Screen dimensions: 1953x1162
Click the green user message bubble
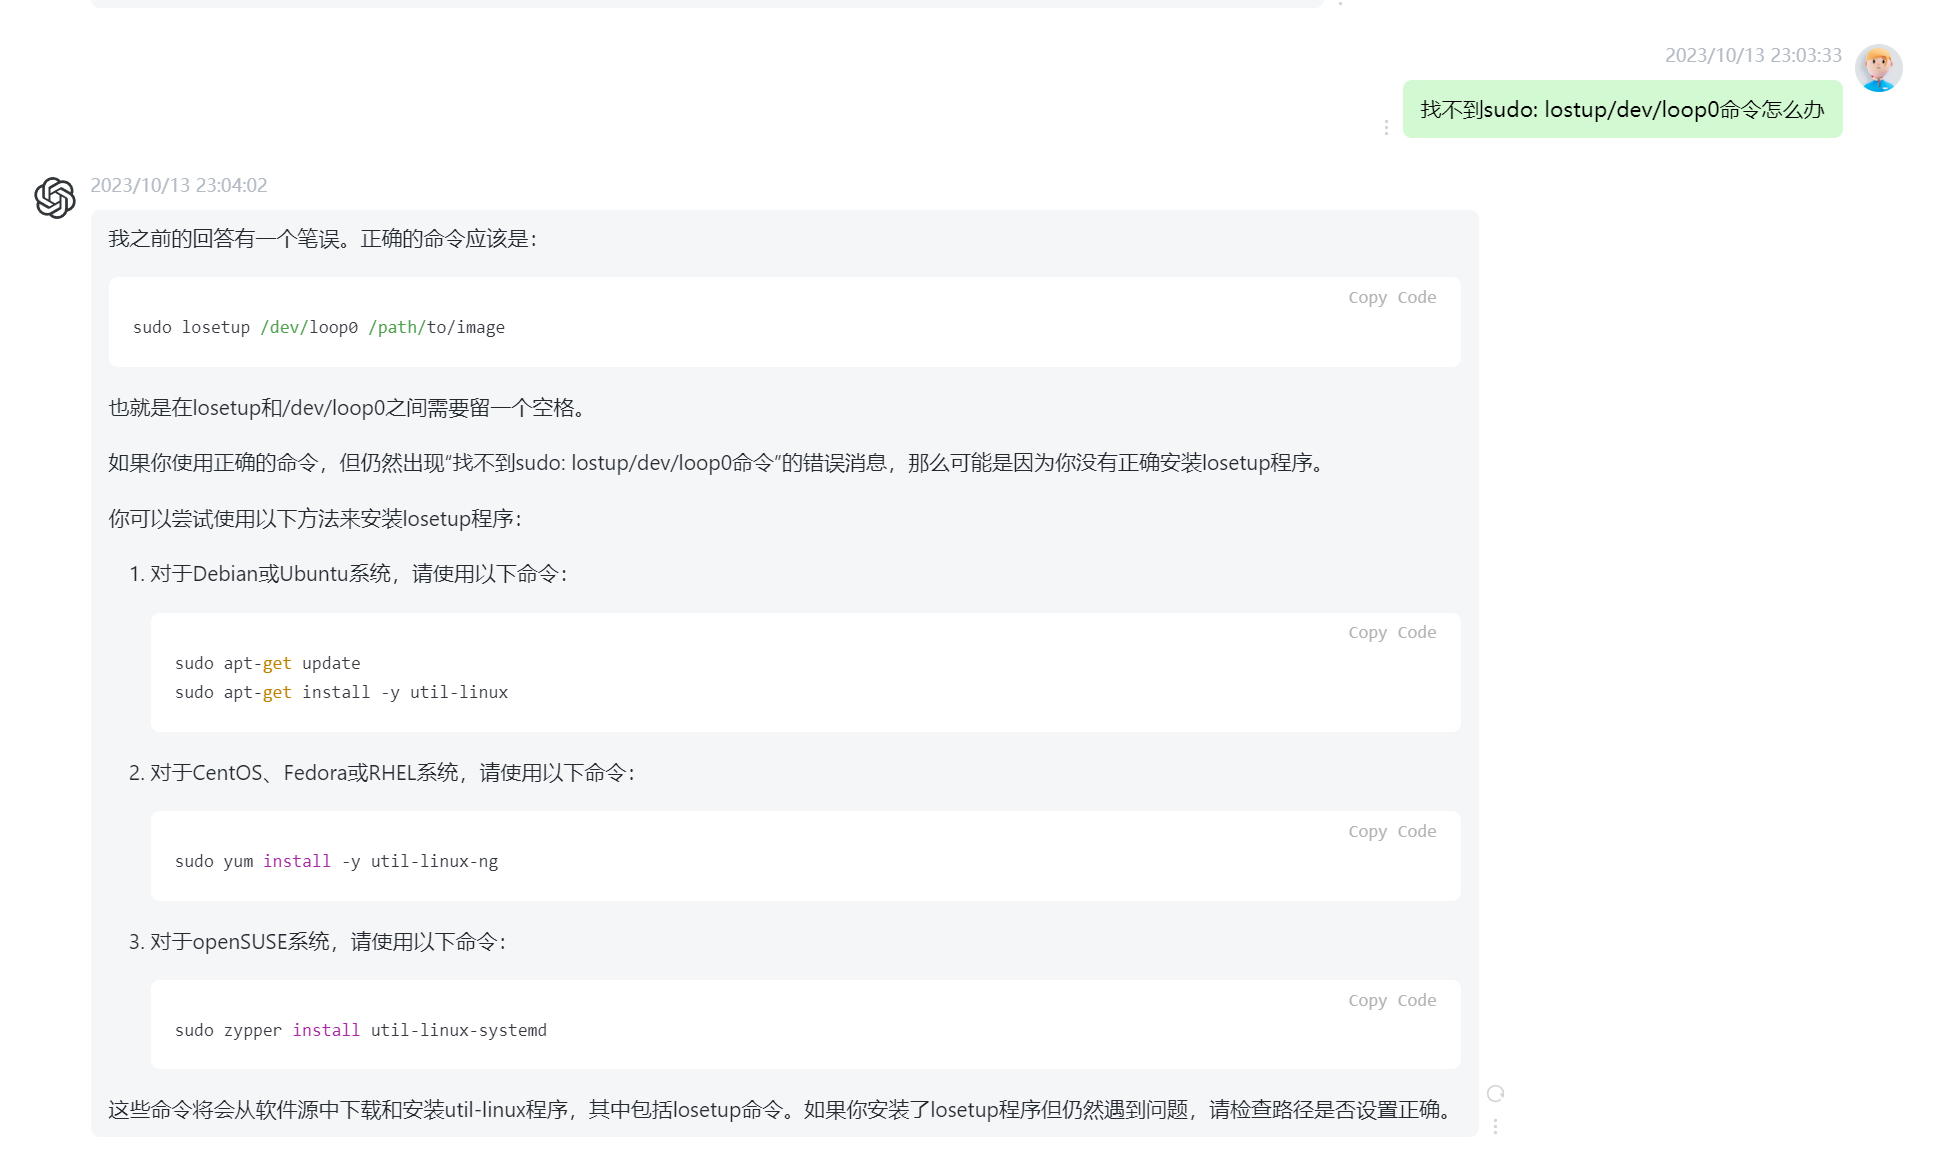(1621, 109)
